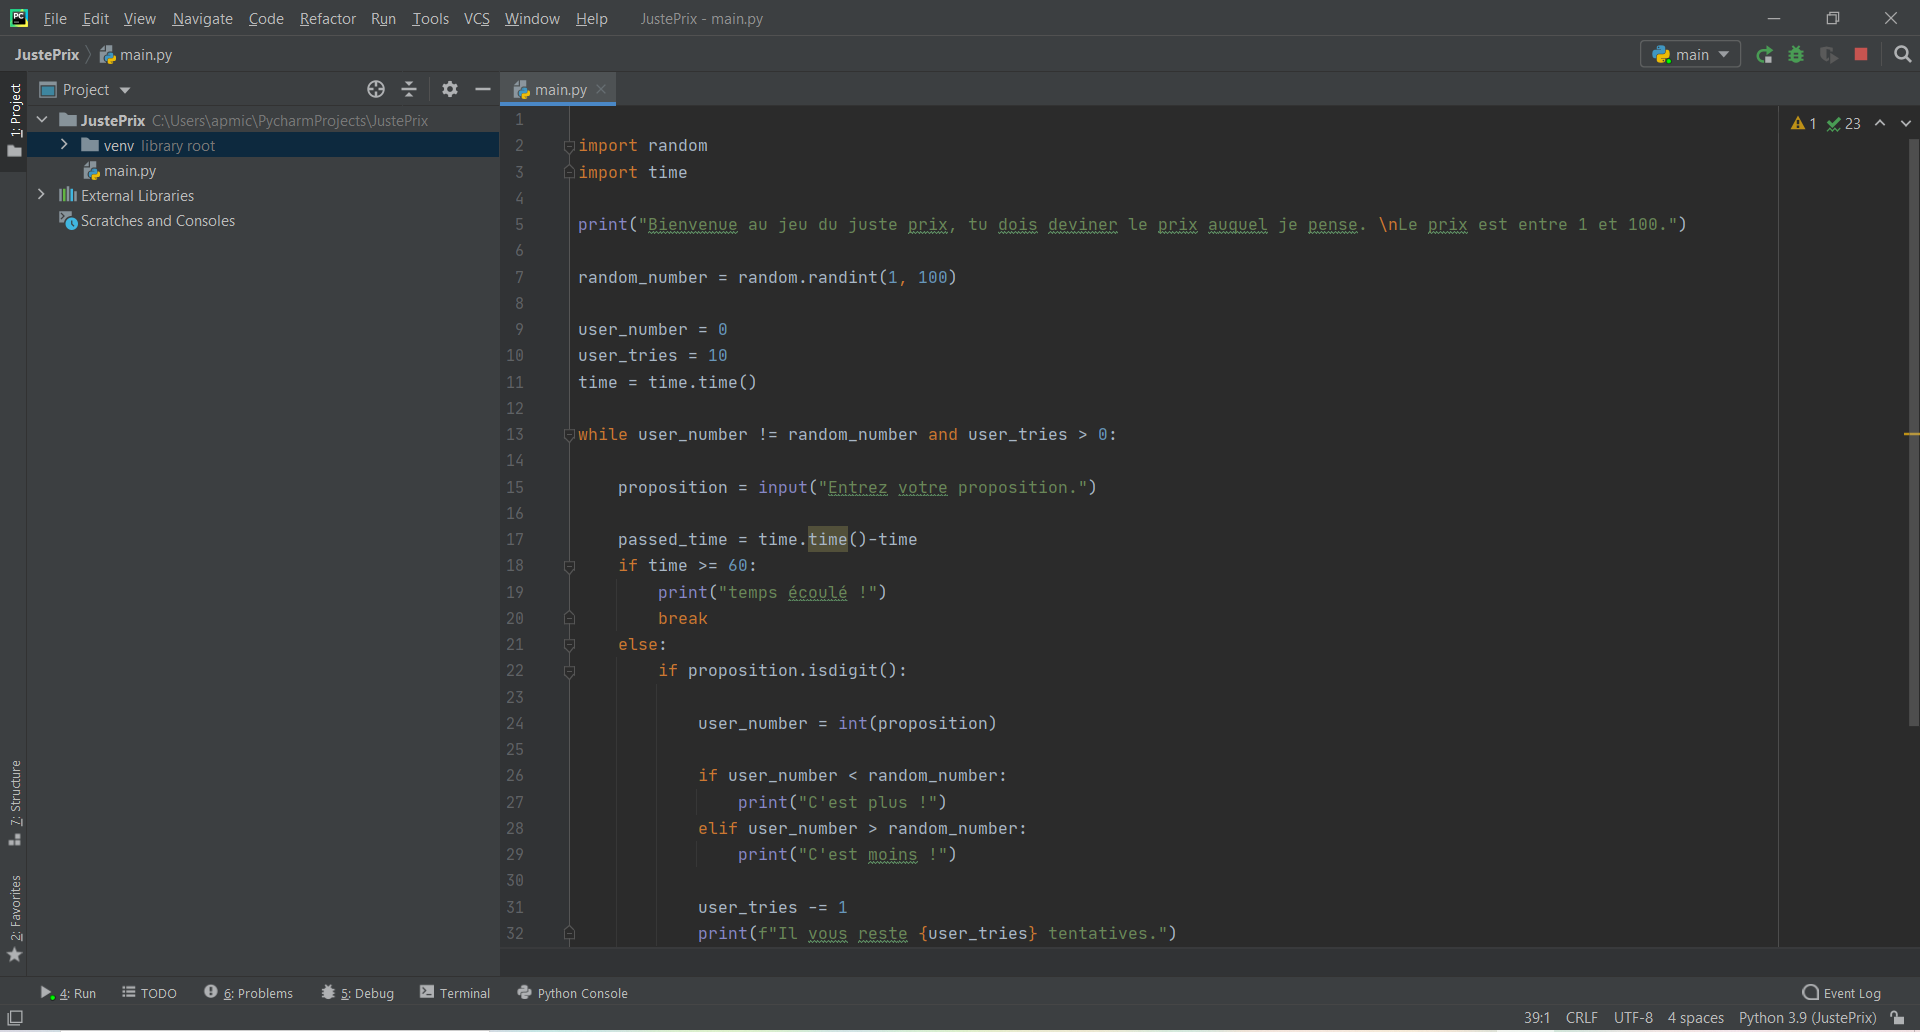The image size is (1920, 1032).
Task: Open the Help menu
Action: (x=591, y=19)
